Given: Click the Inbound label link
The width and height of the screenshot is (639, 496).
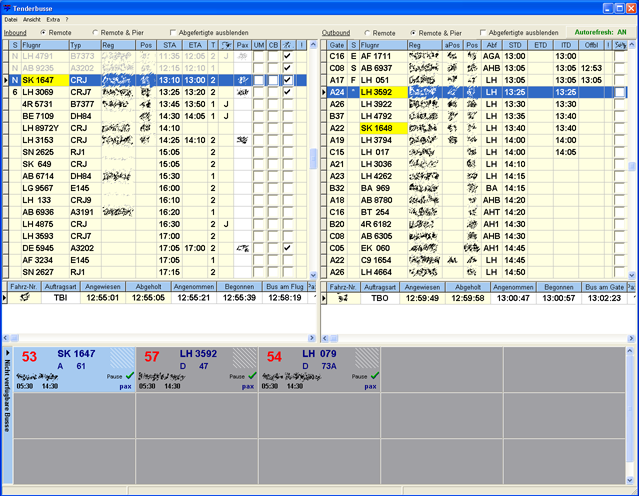Looking at the screenshot, I should [x=15, y=33].
